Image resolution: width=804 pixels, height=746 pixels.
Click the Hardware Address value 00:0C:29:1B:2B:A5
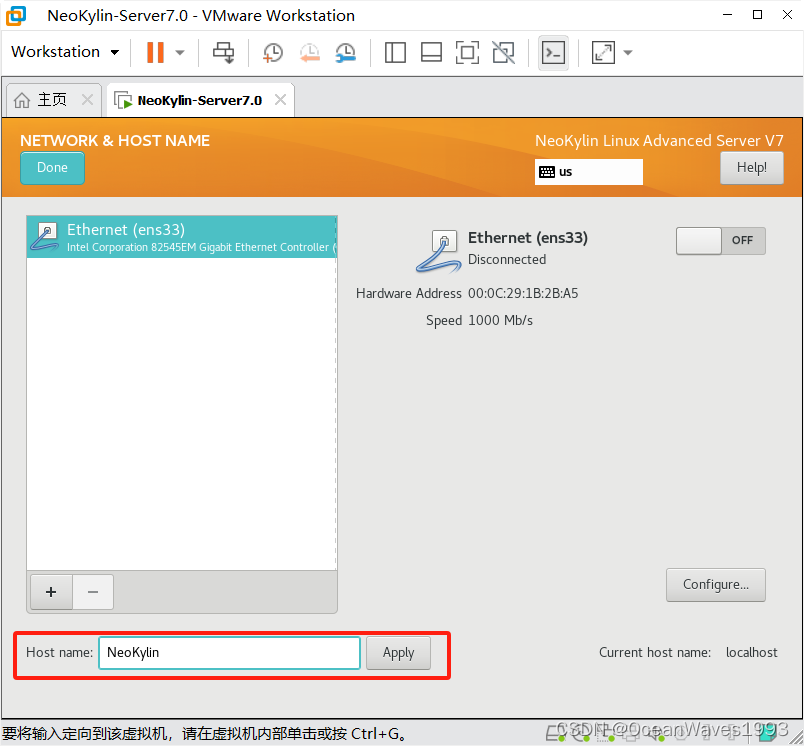pyautogui.click(x=523, y=293)
